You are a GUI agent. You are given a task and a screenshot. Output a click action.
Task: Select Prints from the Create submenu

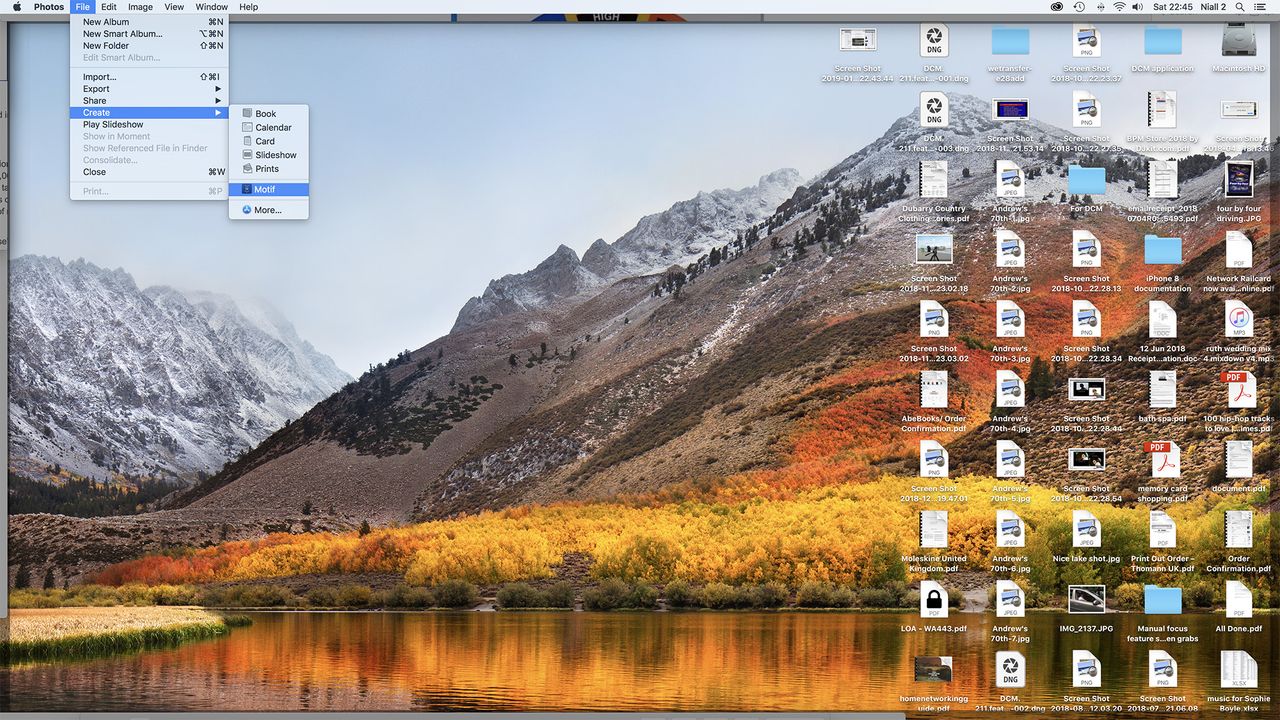pos(268,169)
